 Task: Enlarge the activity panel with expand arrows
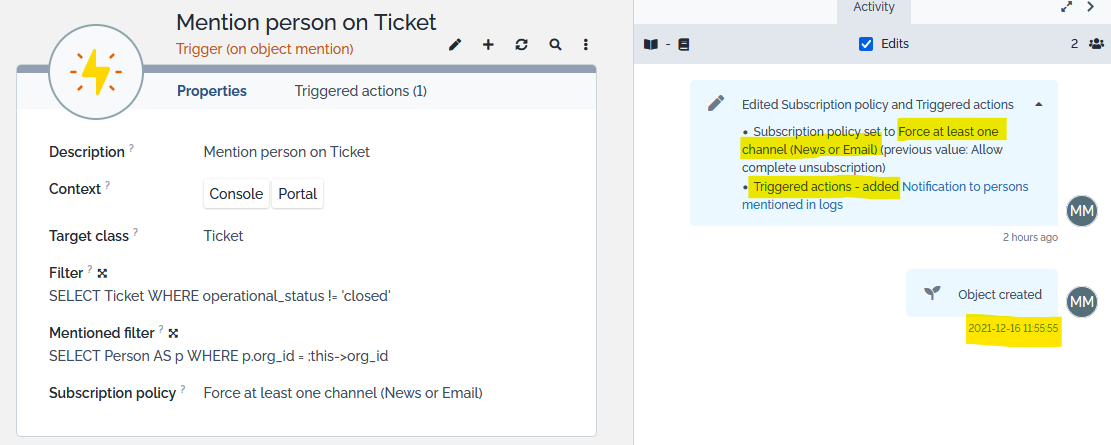click(x=1066, y=7)
